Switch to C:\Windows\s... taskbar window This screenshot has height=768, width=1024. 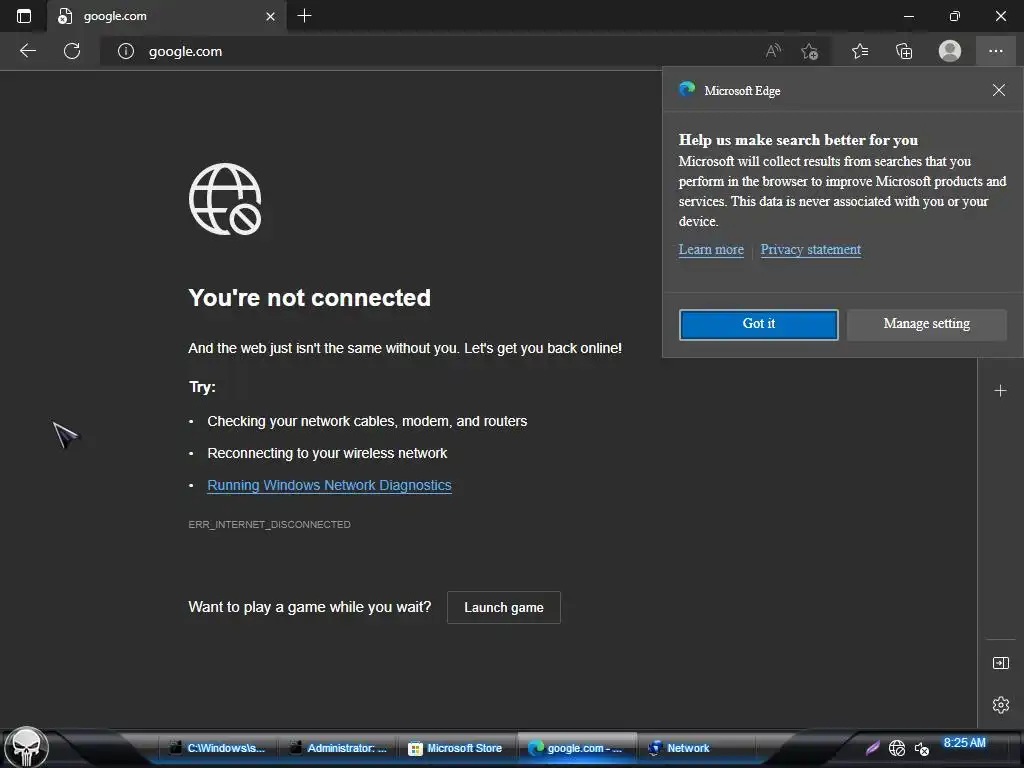217,748
